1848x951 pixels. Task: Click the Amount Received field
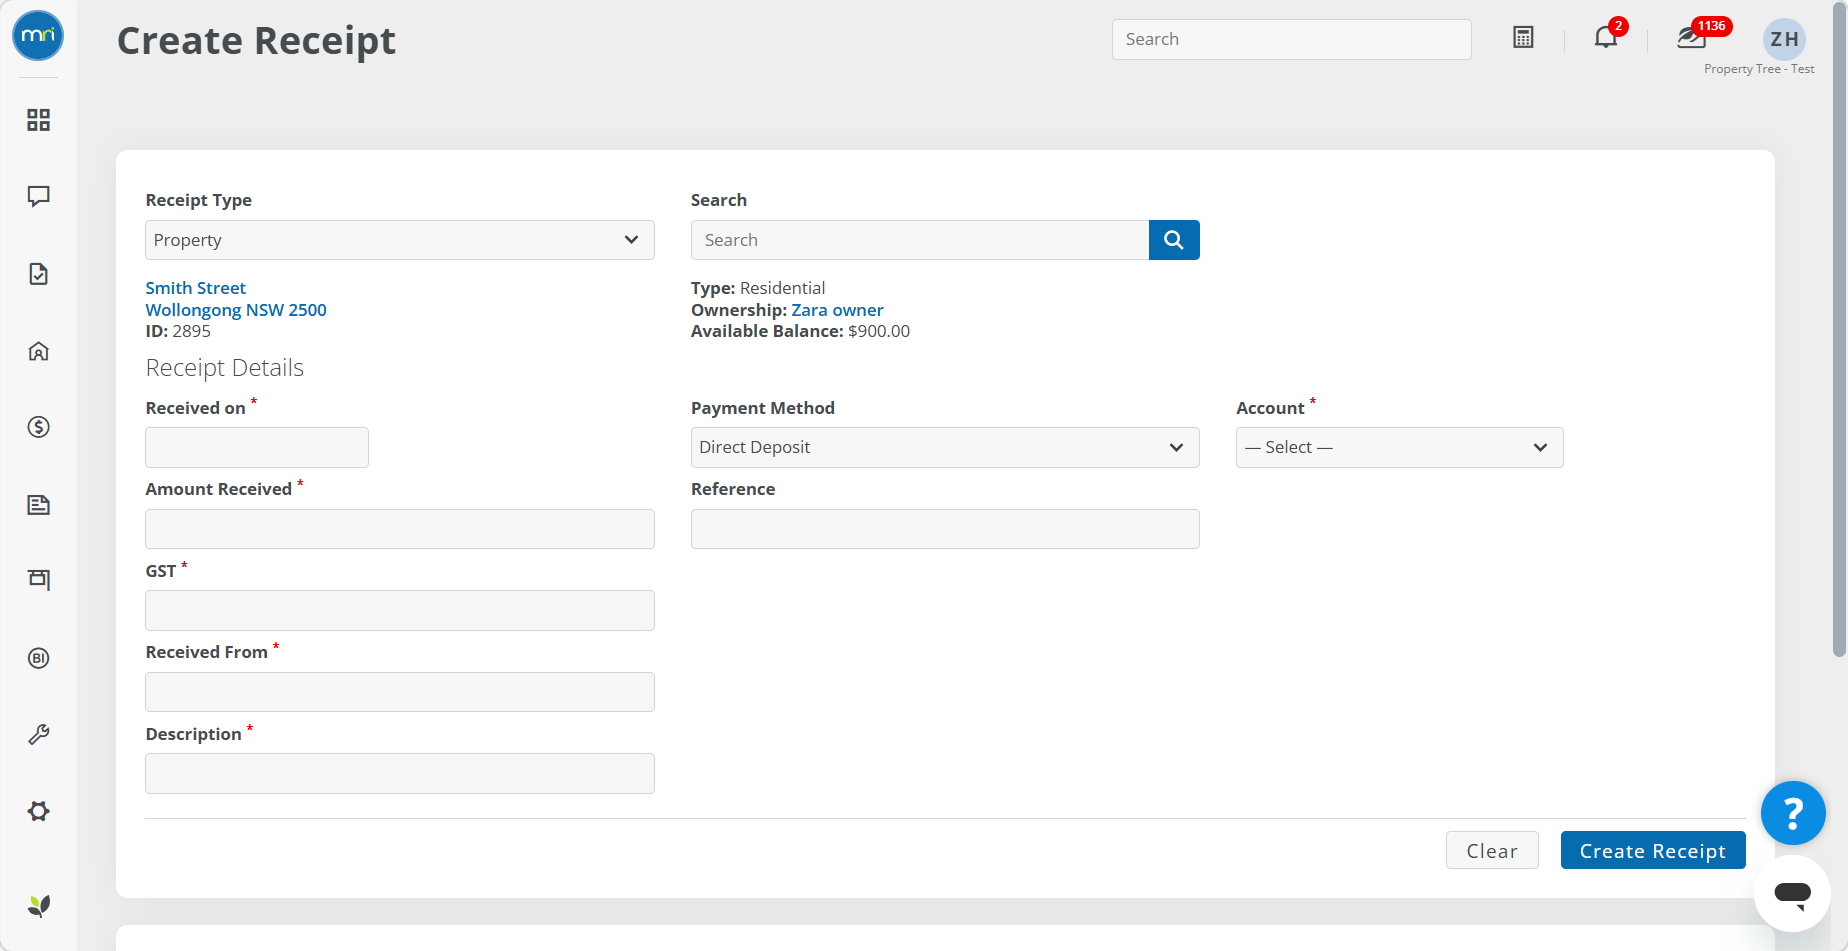coord(400,529)
